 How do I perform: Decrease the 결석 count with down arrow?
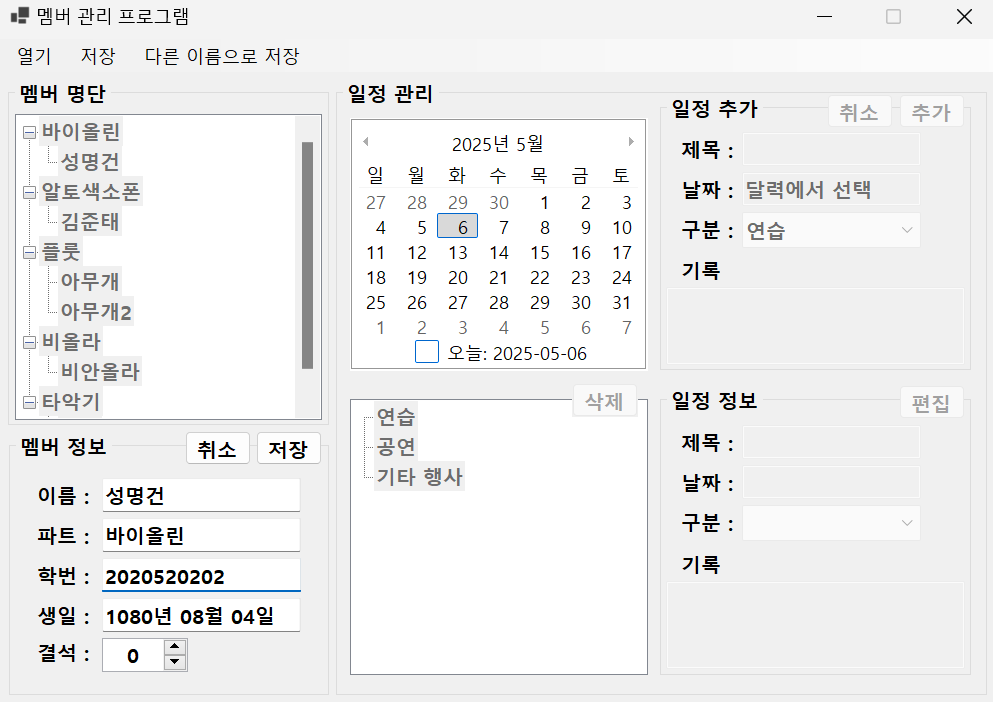coord(175,662)
